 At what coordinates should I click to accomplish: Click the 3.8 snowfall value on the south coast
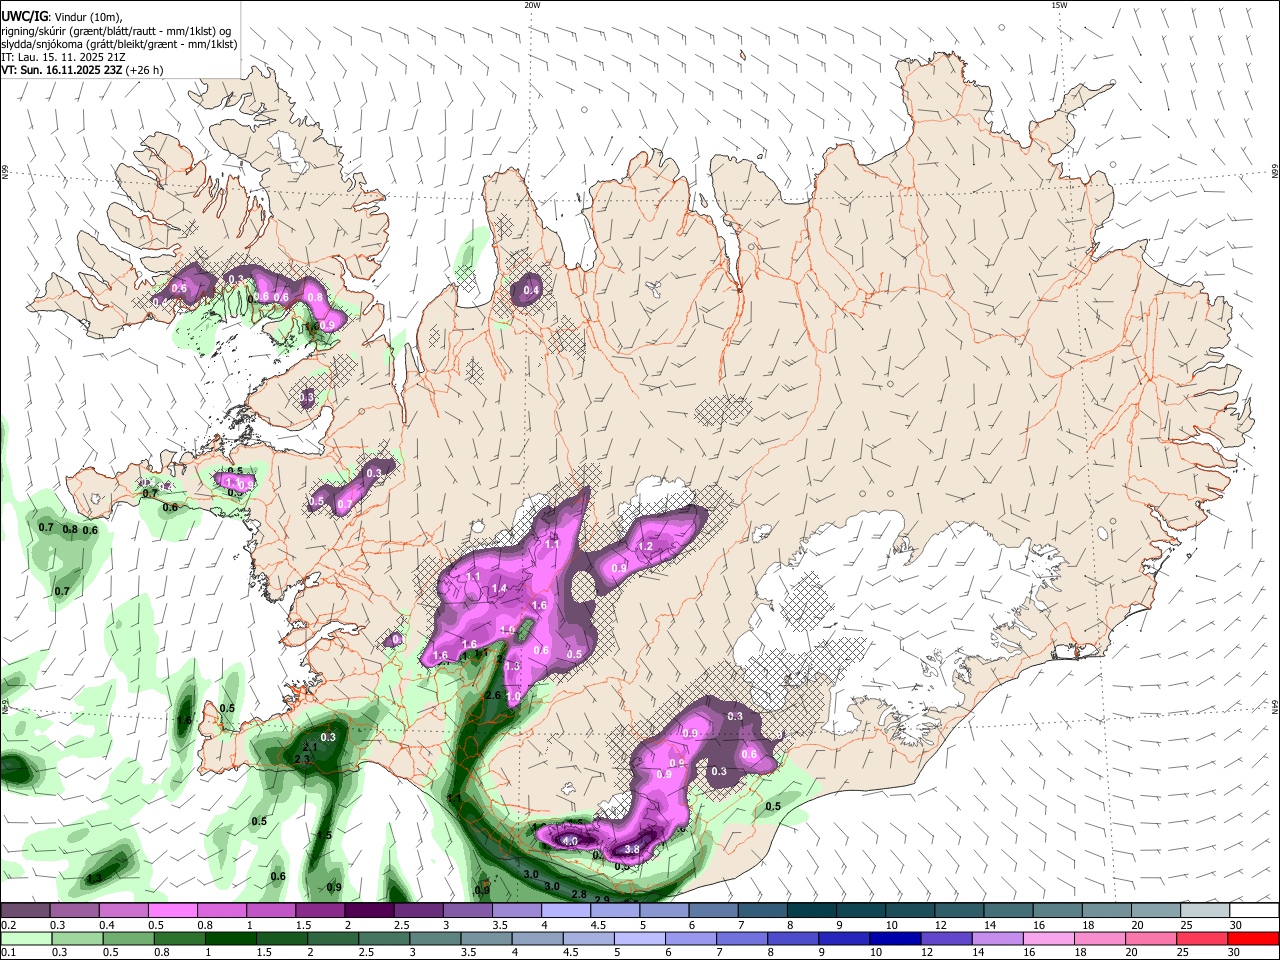coord(632,850)
